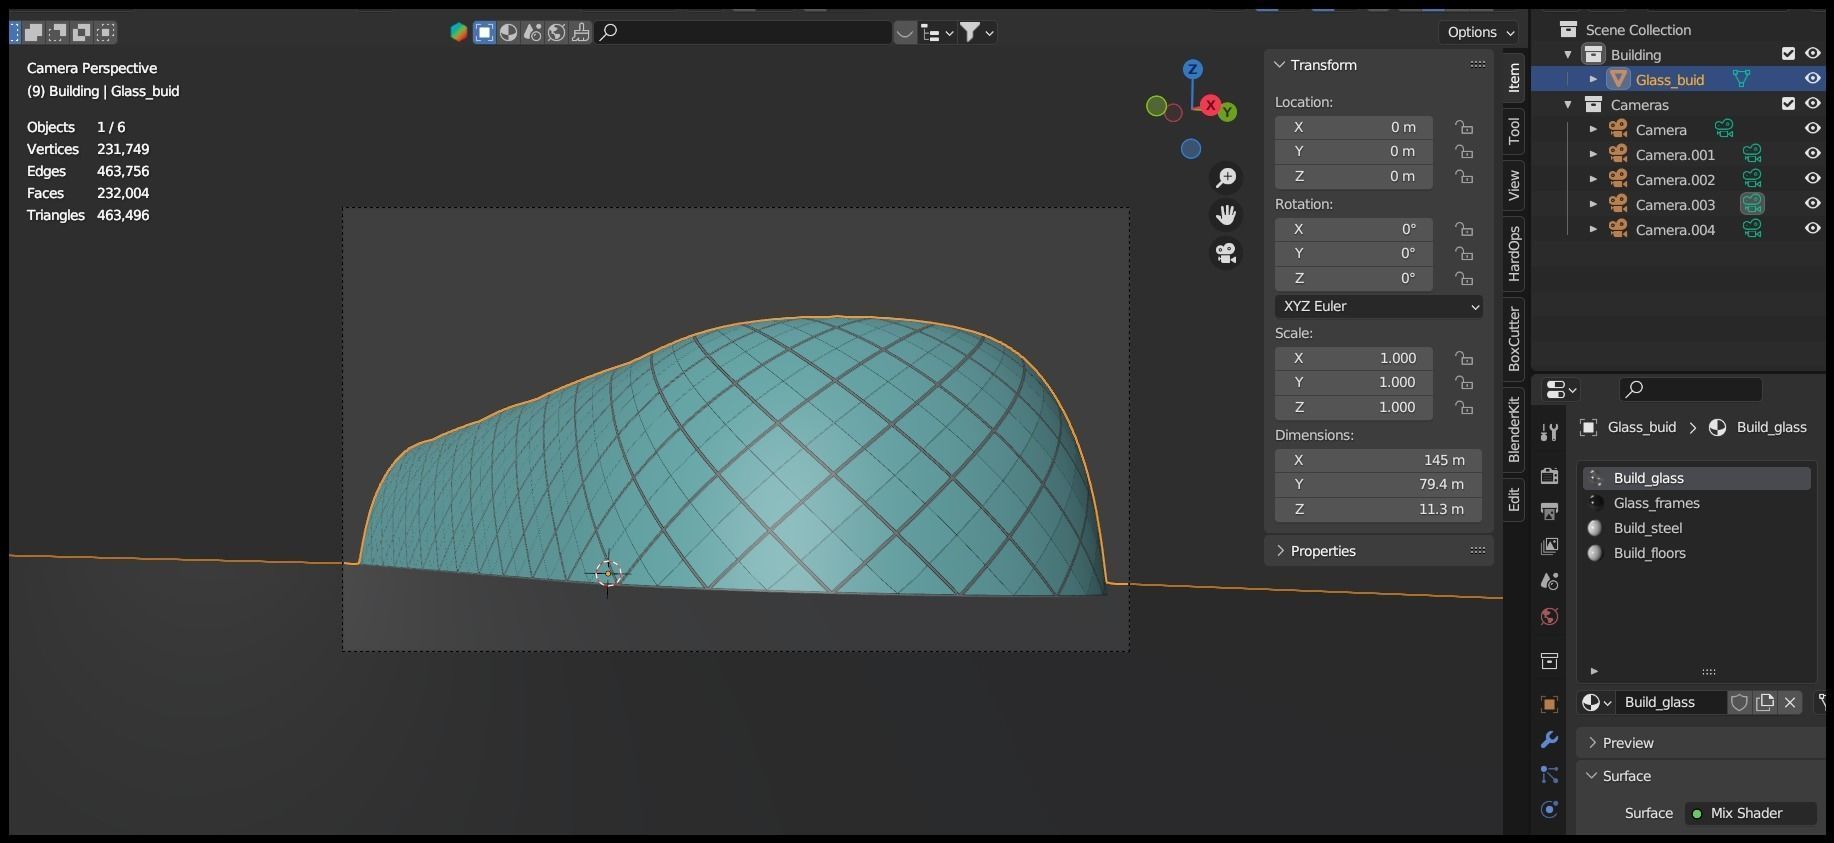The height and width of the screenshot is (843, 1834).
Task: Switch to the View sidebar tab
Action: pyautogui.click(x=1514, y=185)
